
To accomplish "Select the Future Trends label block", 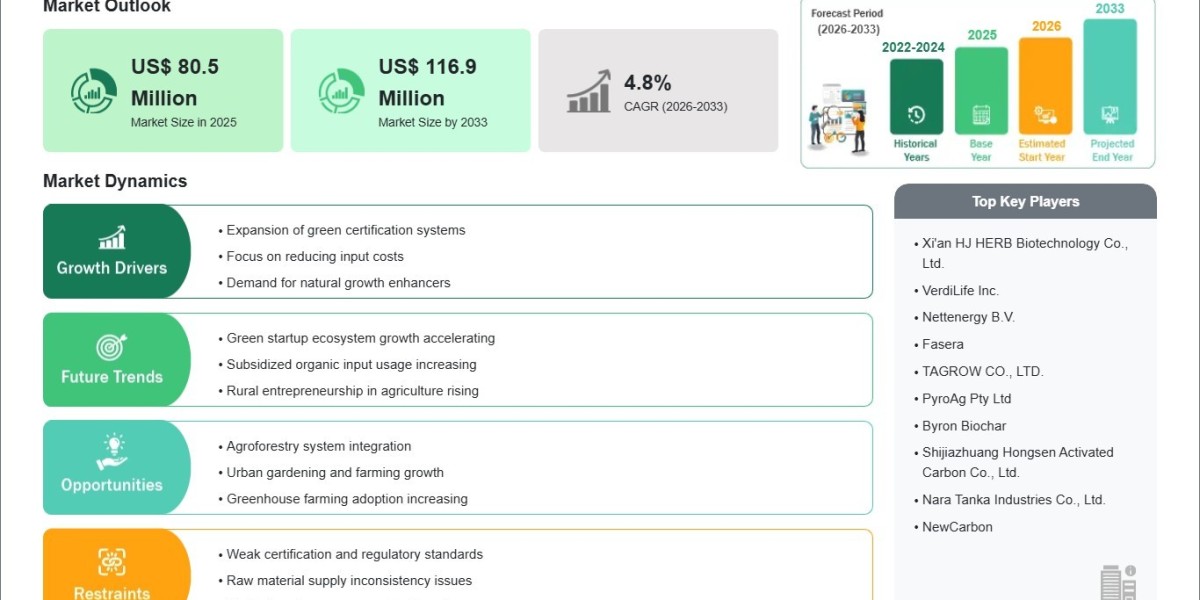I will click(117, 360).
